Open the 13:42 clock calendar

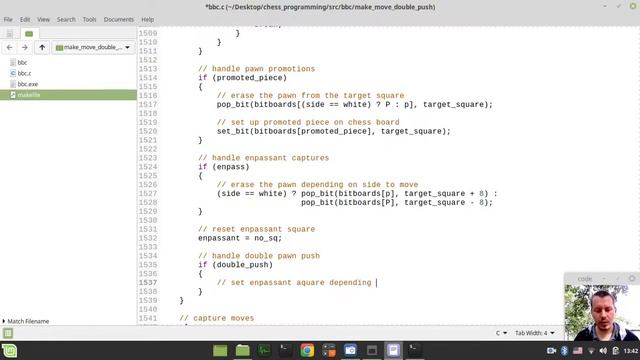631,351
